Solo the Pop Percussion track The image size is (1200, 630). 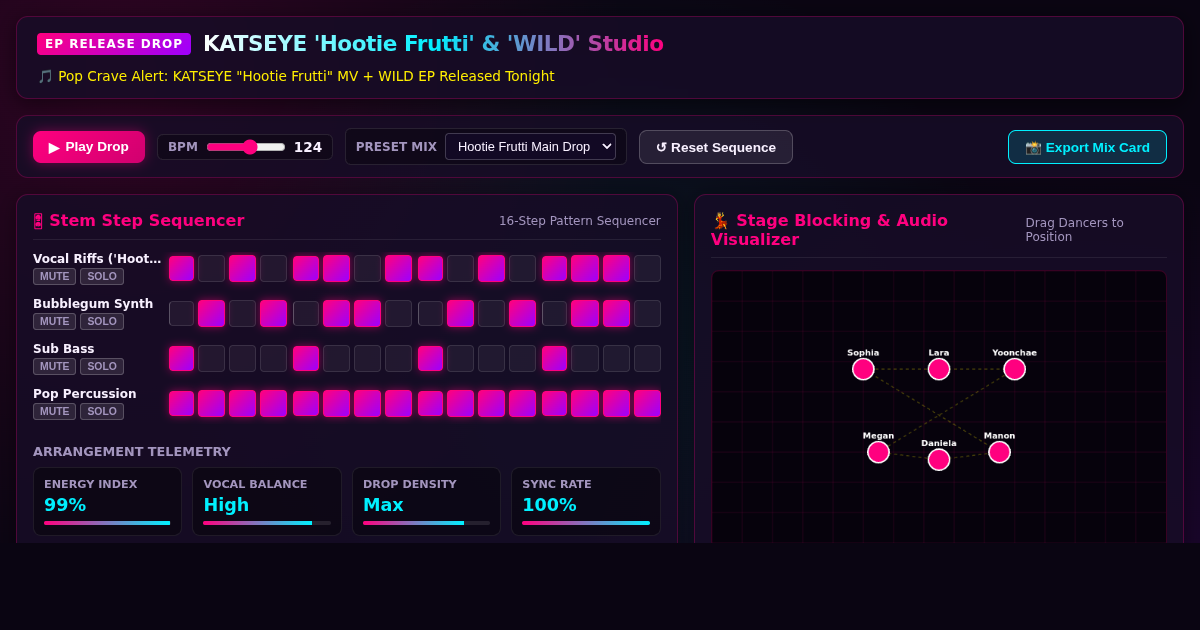pyautogui.click(x=102, y=411)
